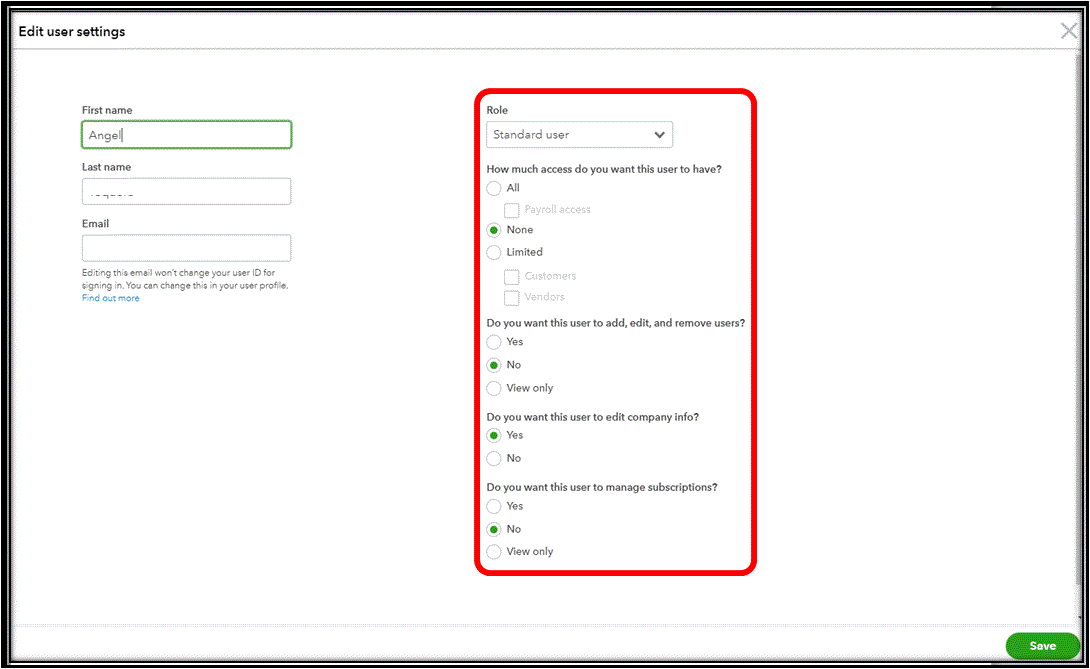
Task: Select the All access radio option
Action: point(494,188)
